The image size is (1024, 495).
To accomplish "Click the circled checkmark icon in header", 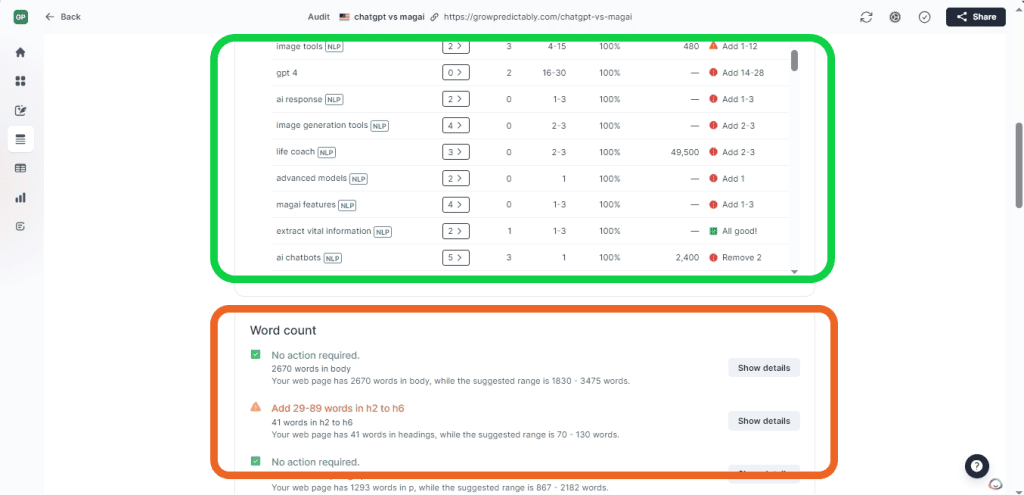I will (x=924, y=18).
